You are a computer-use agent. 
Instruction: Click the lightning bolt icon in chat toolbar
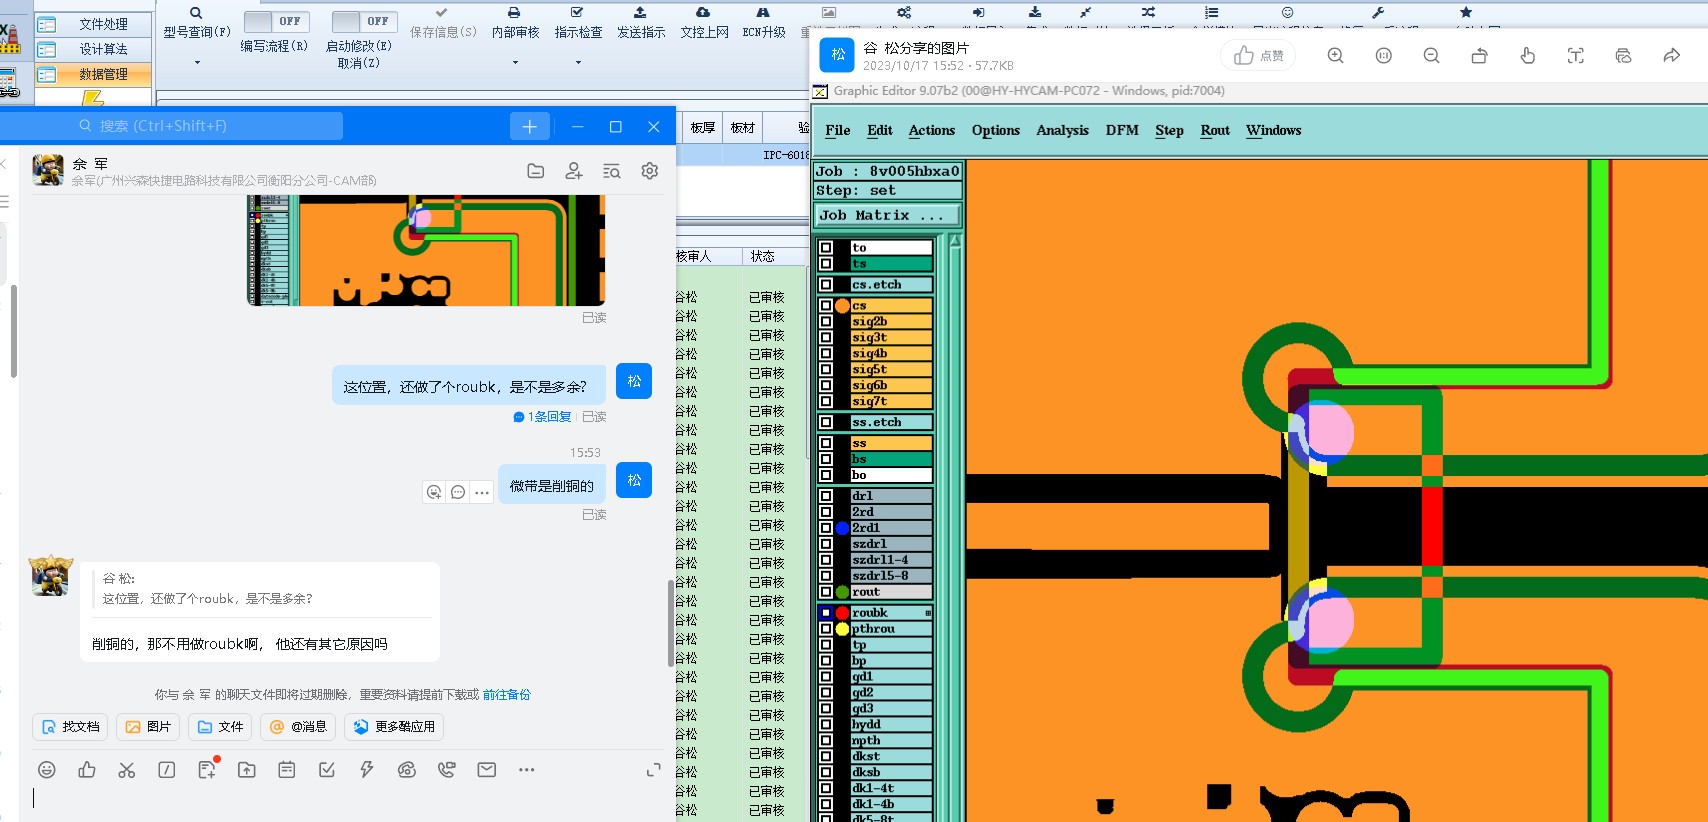point(367,769)
